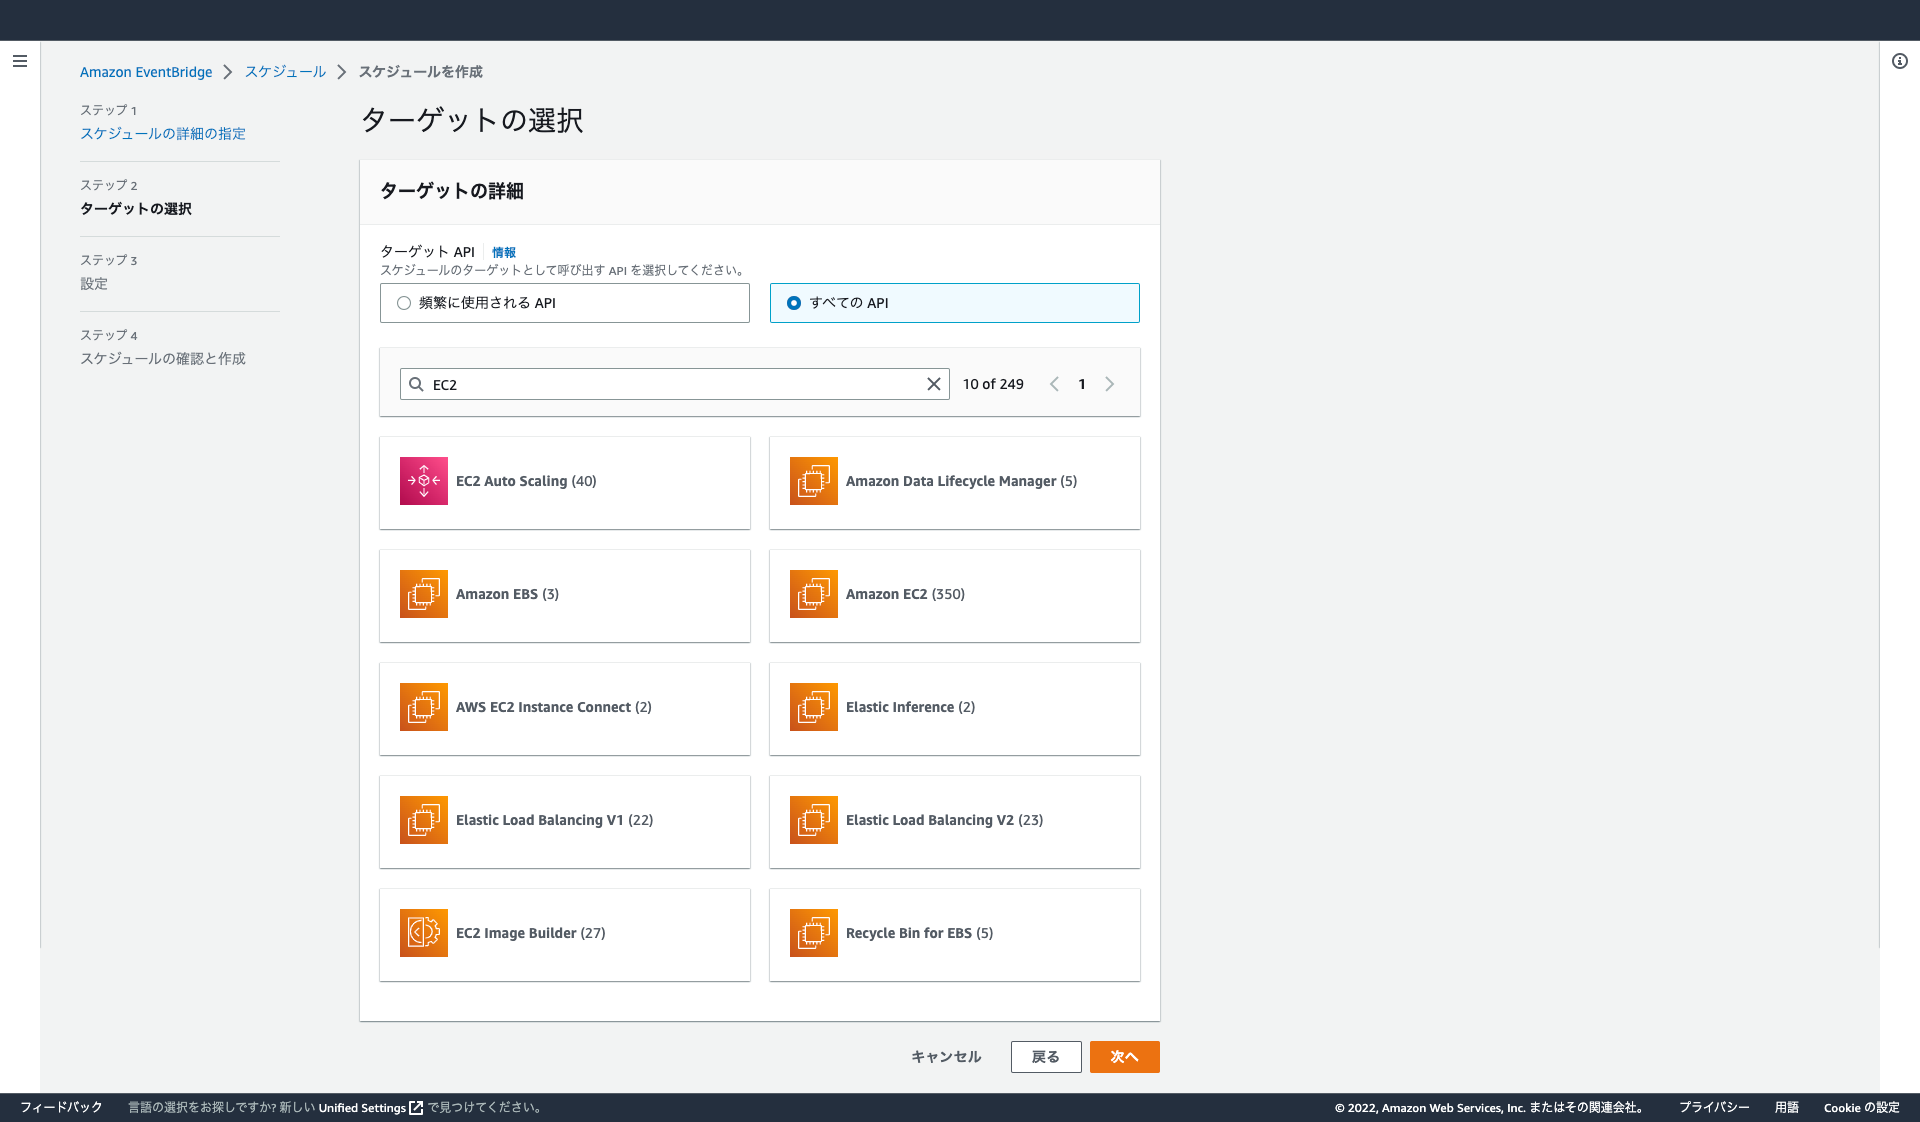Return to ステップ 1 スケジュールの詳細の指定
The height and width of the screenshot is (1122, 1920).
coord(163,133)
